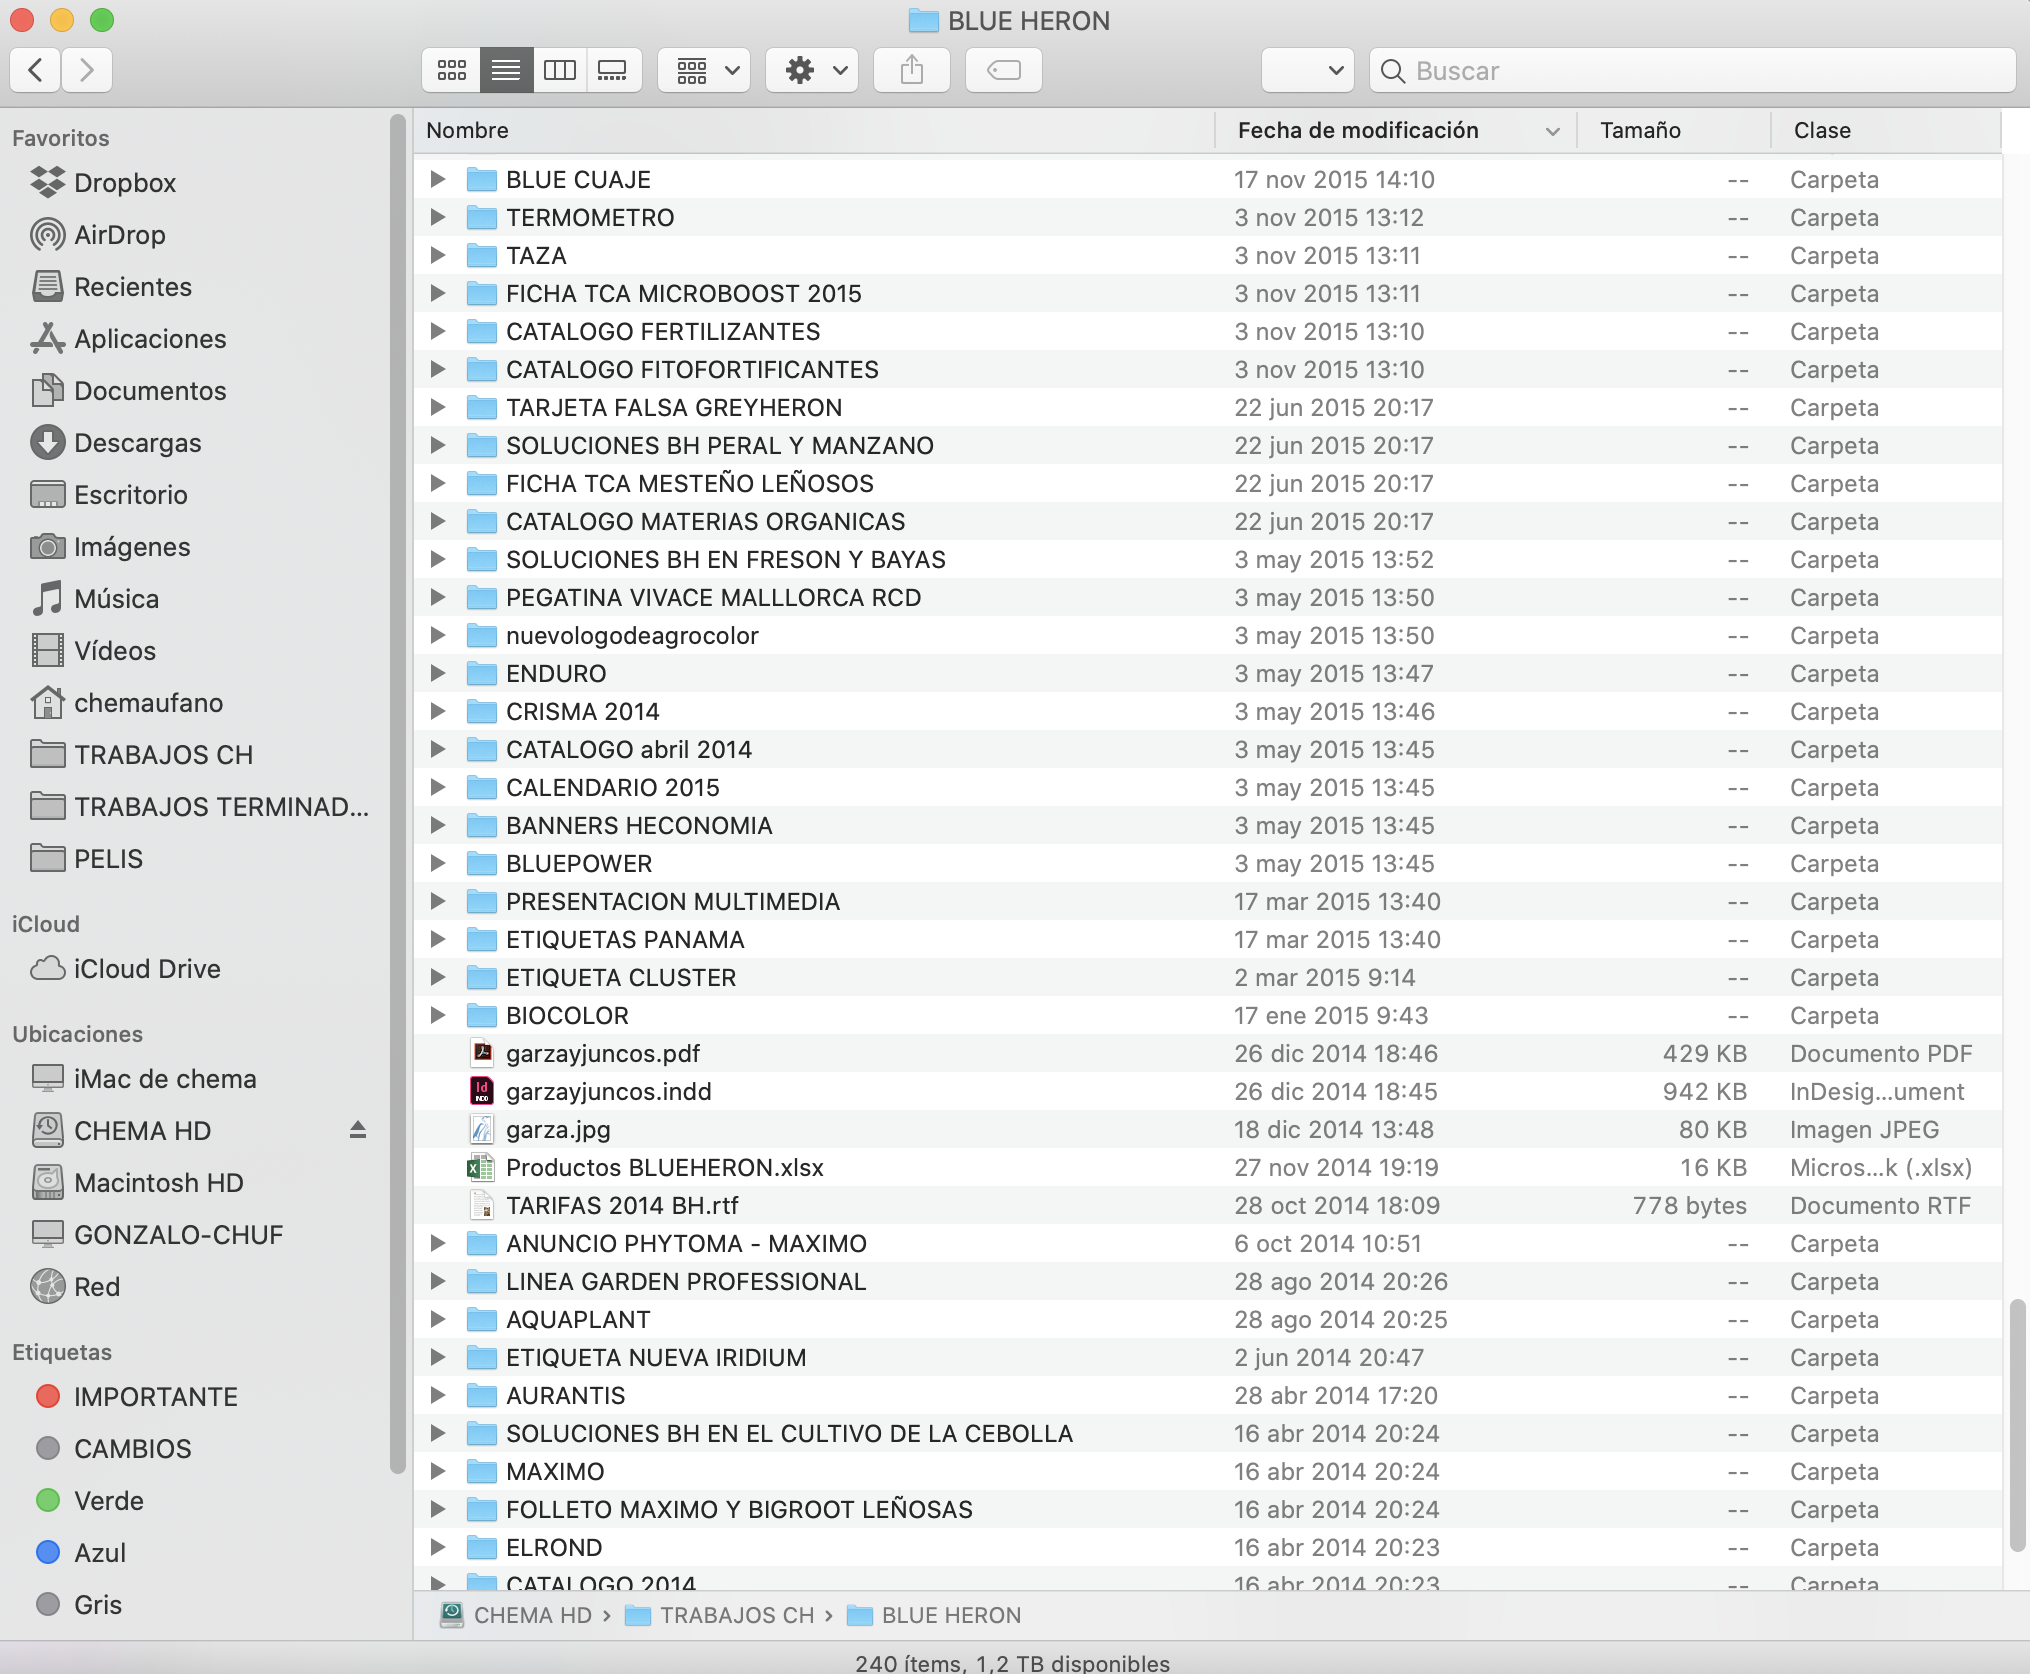This screenshot has height=1674, width=2030.
Task: Expand the ETIQUETAS PANAMA folder triangle
Action: [x=437, y=939]
